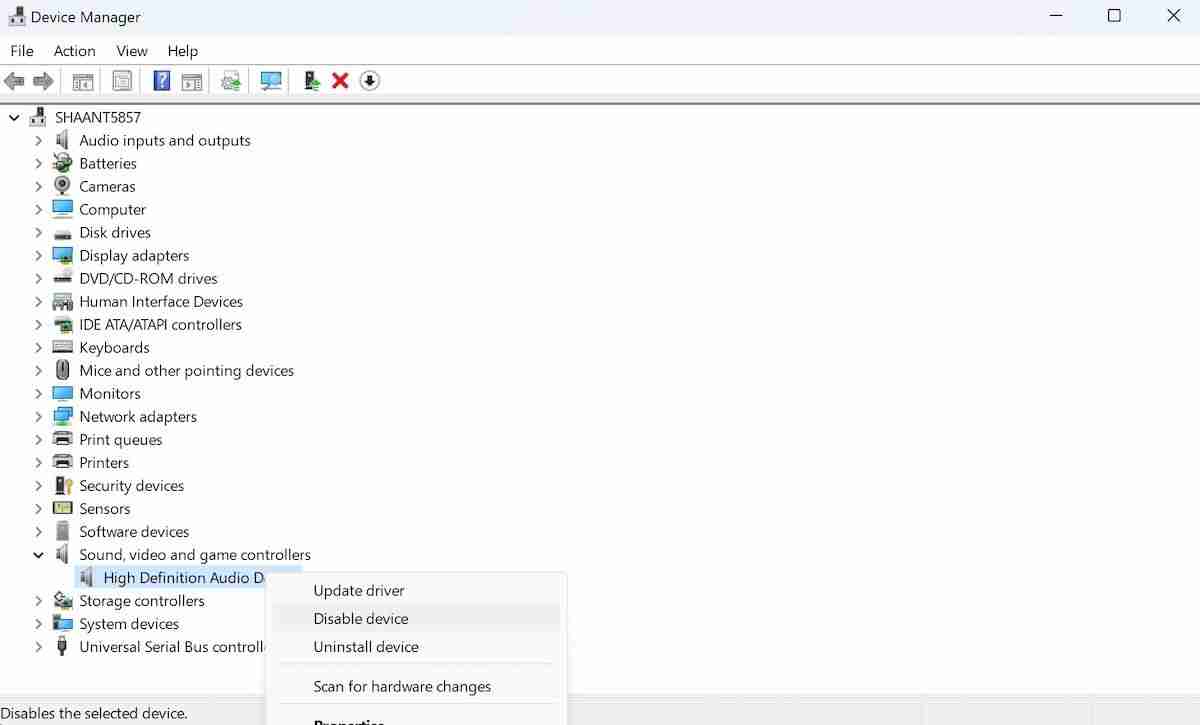The image size is (1200, 725).
Task: Click the red Uninstall device toolbar icon
Action: coord(340,80)
